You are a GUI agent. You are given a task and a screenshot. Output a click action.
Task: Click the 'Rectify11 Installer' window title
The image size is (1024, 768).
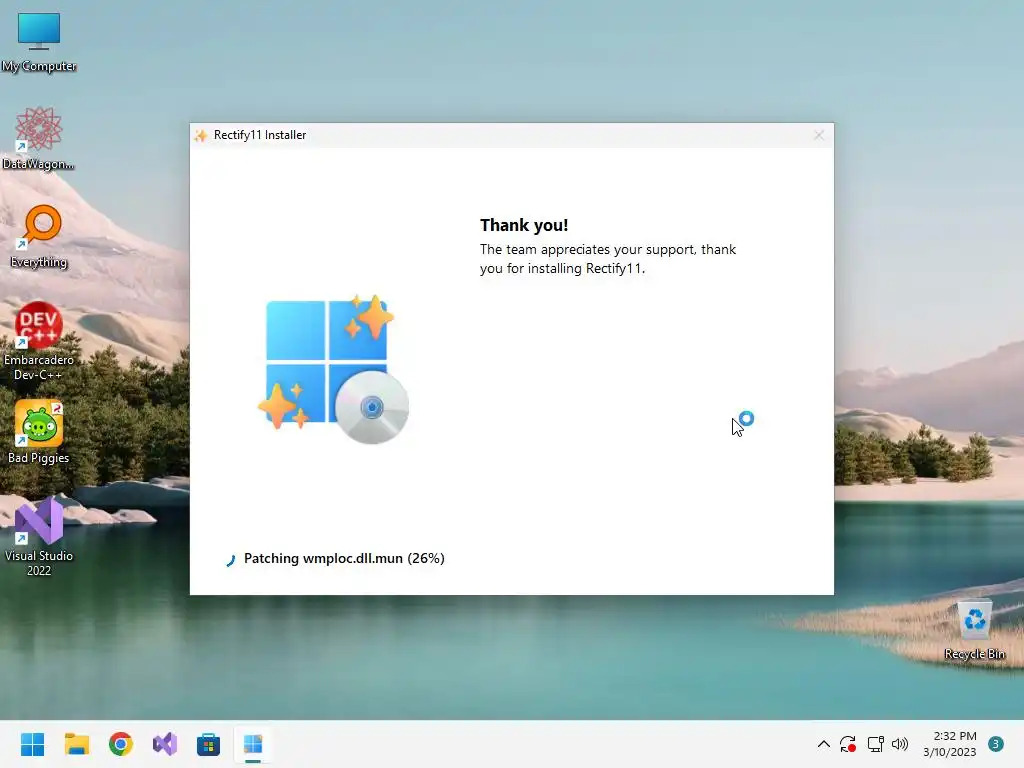[260, 135]
